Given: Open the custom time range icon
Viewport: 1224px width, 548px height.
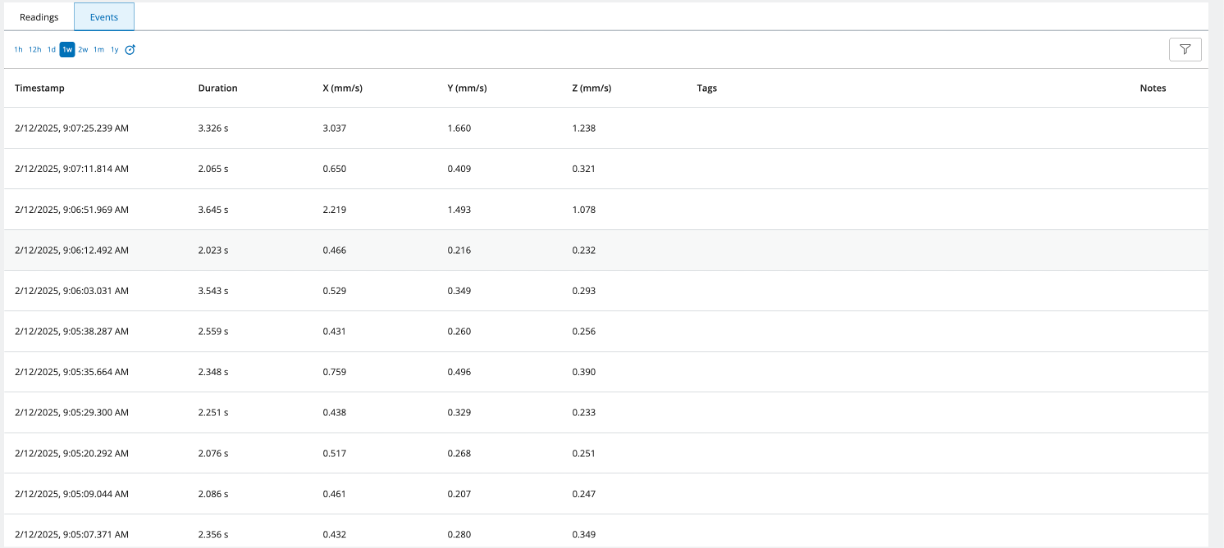Looking at the screenshot, I should 130,49.
